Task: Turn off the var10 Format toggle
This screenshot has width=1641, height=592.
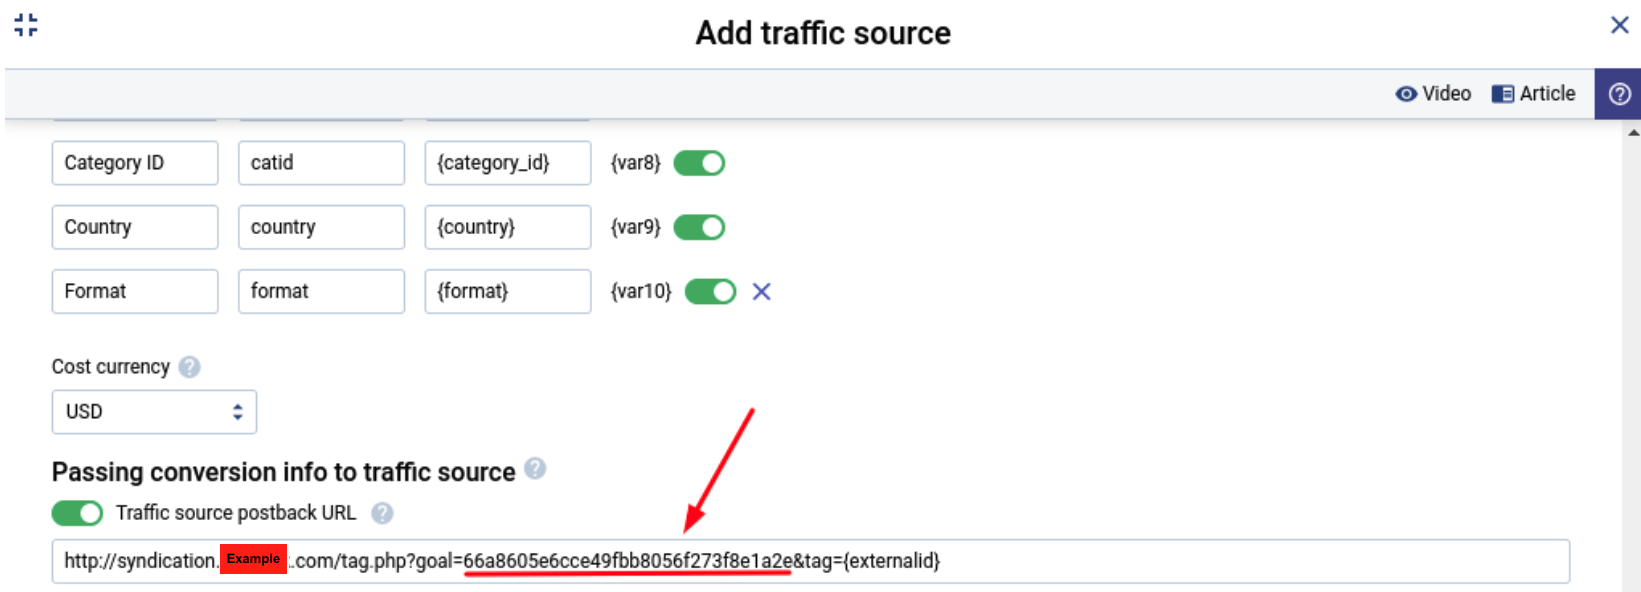Action: tap(710, 292)
